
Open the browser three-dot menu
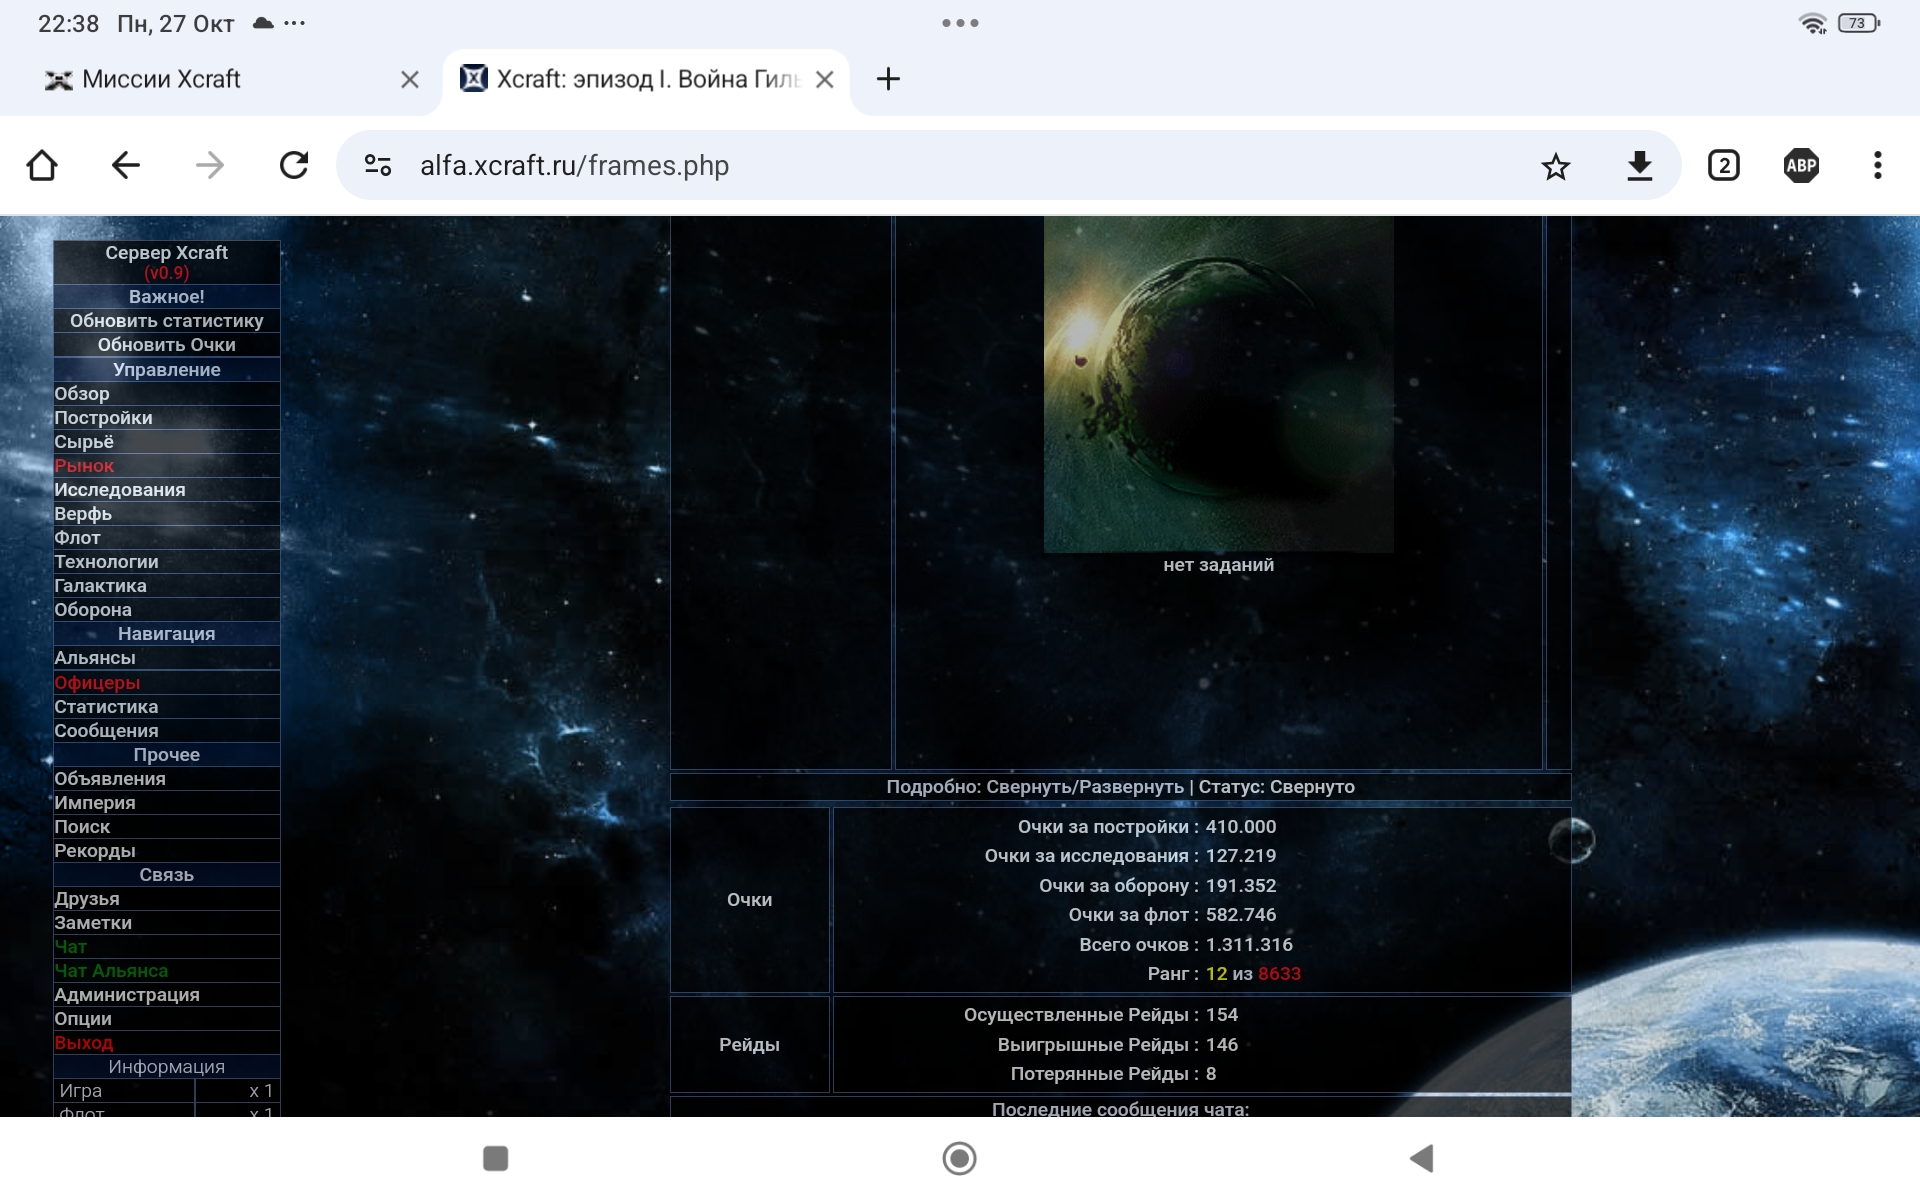click(x=1877, y=166)
